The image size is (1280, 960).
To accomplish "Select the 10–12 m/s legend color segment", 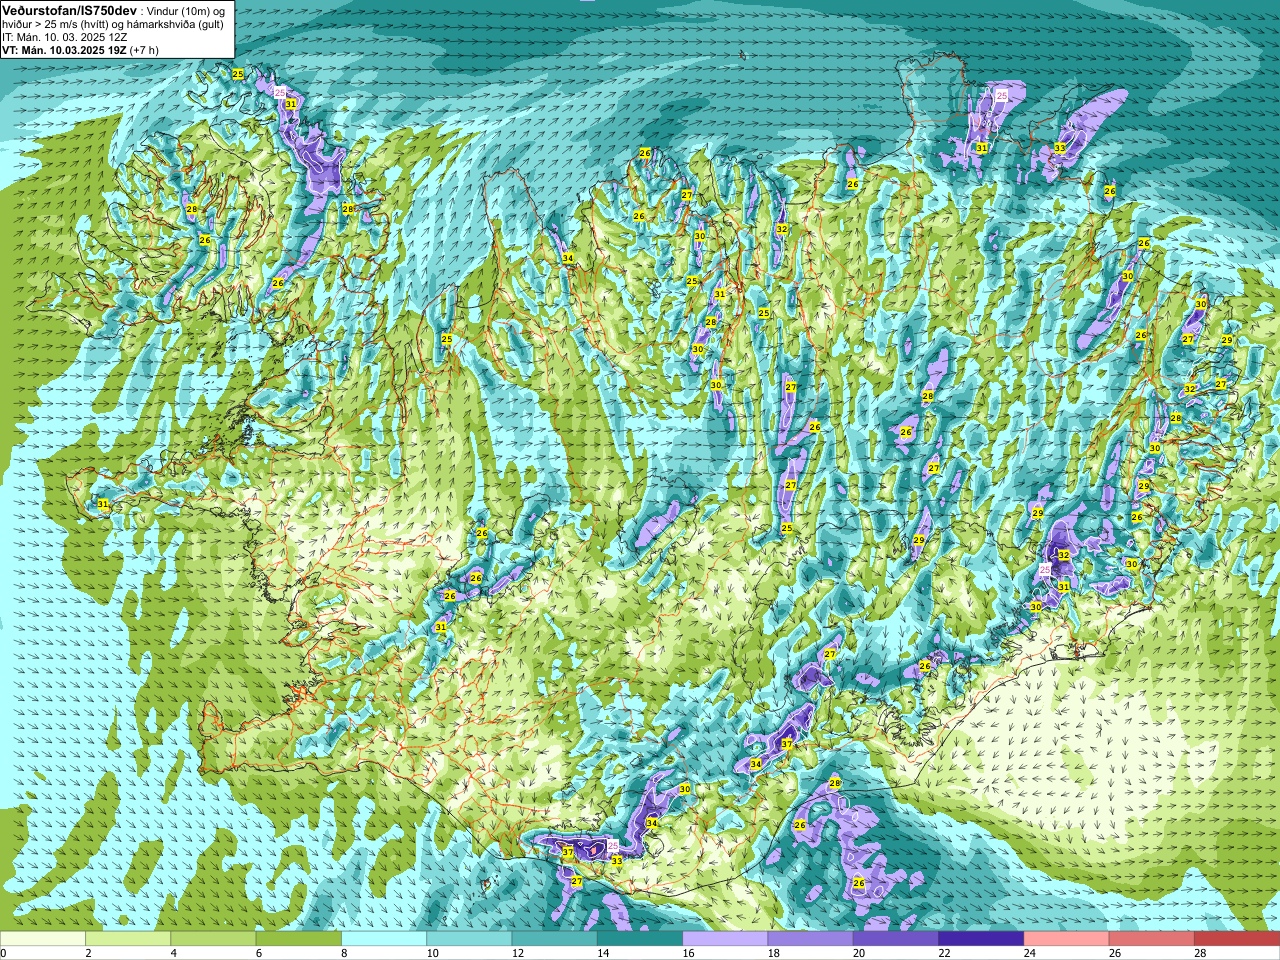I will (x=469, y=939).
